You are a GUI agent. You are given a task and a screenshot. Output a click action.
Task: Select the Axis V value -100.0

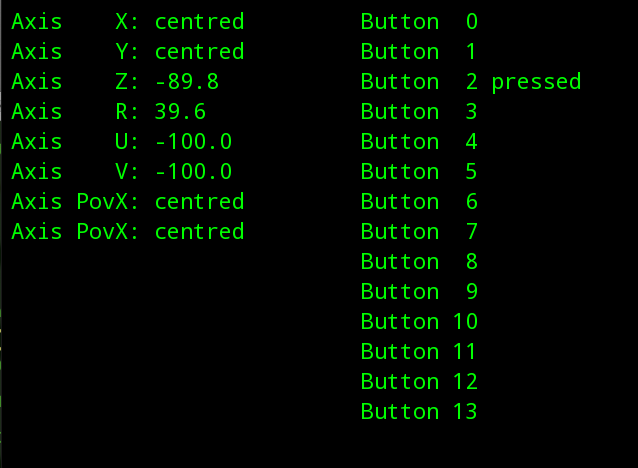tap(193, 171)
